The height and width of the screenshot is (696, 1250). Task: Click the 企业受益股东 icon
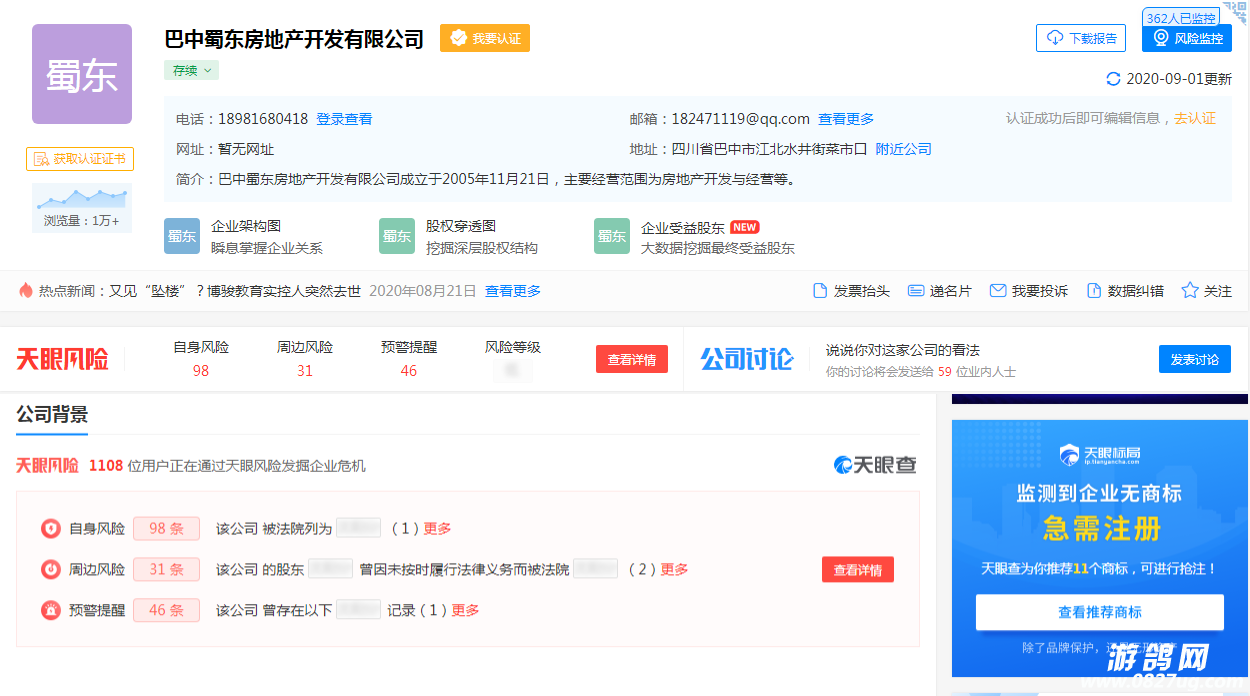(612, 236)
